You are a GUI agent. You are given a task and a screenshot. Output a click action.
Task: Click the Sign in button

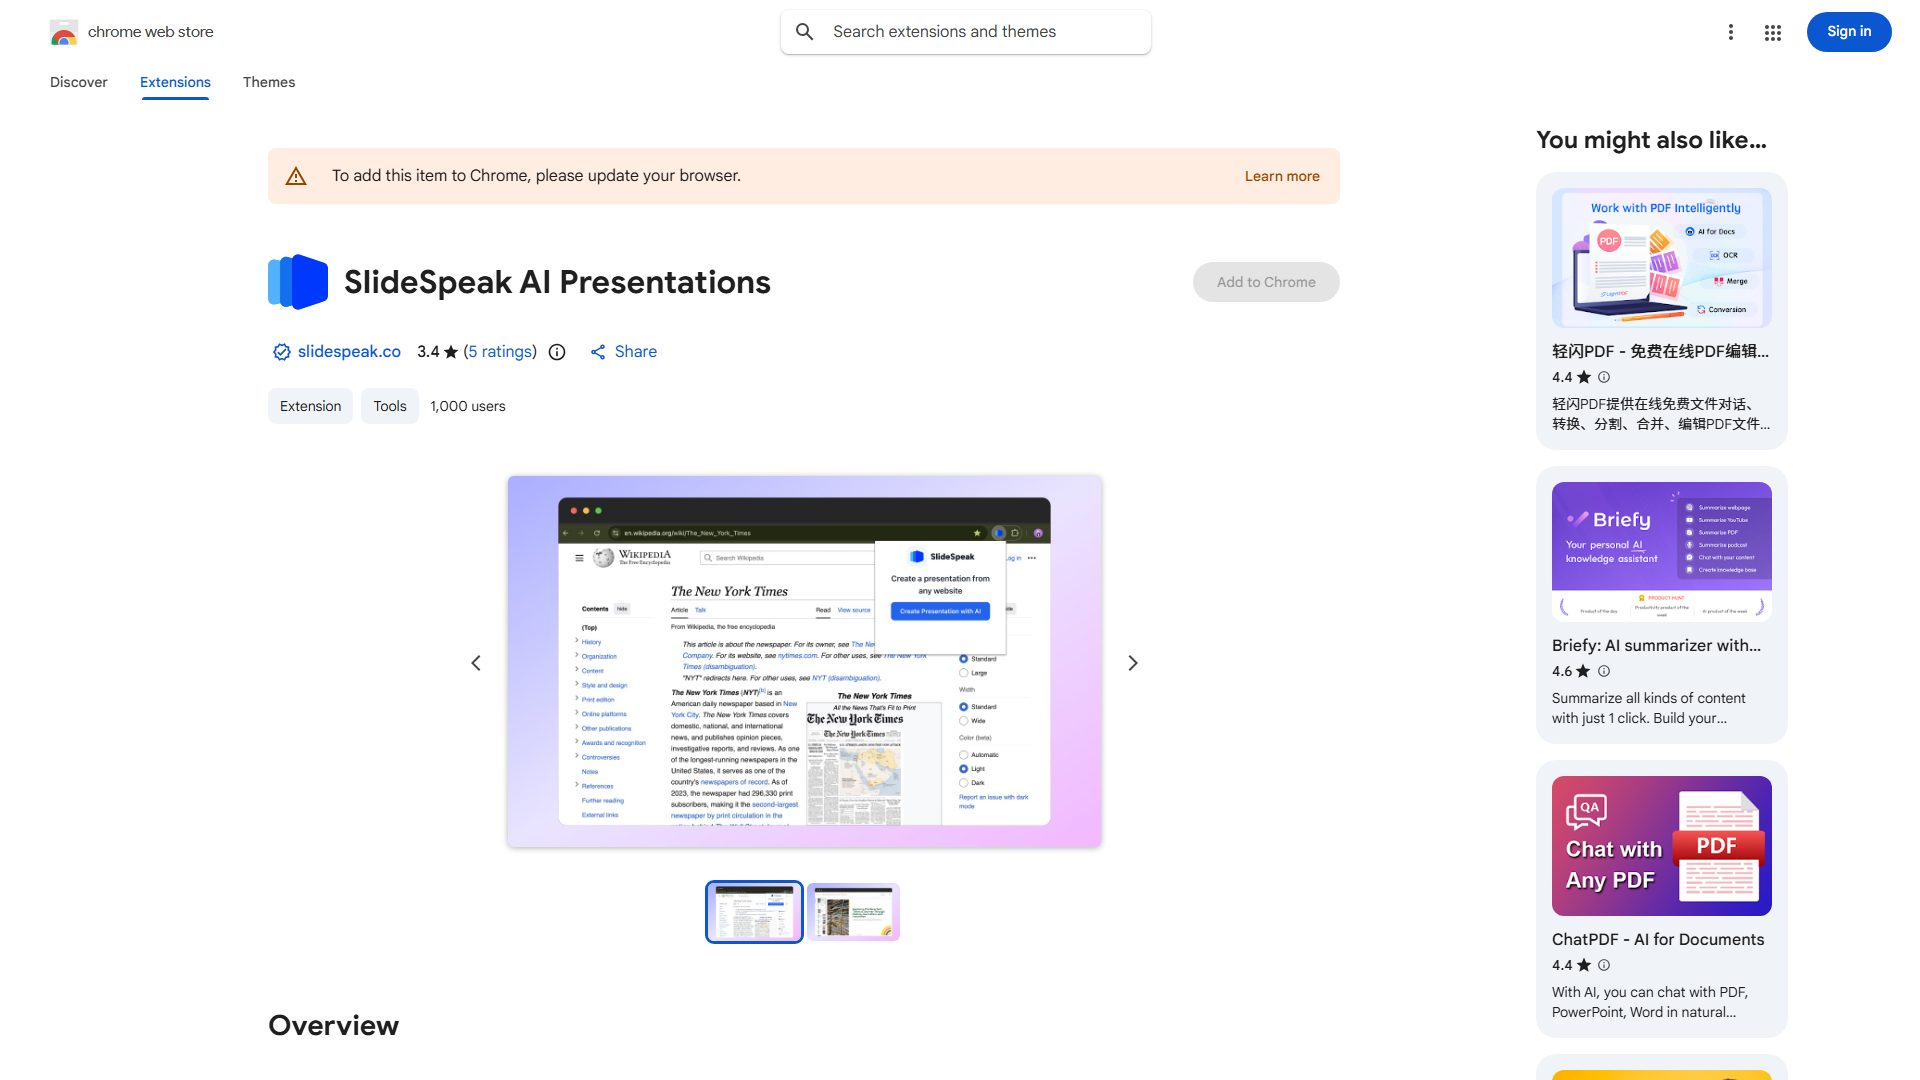(x=1848, y=31)
